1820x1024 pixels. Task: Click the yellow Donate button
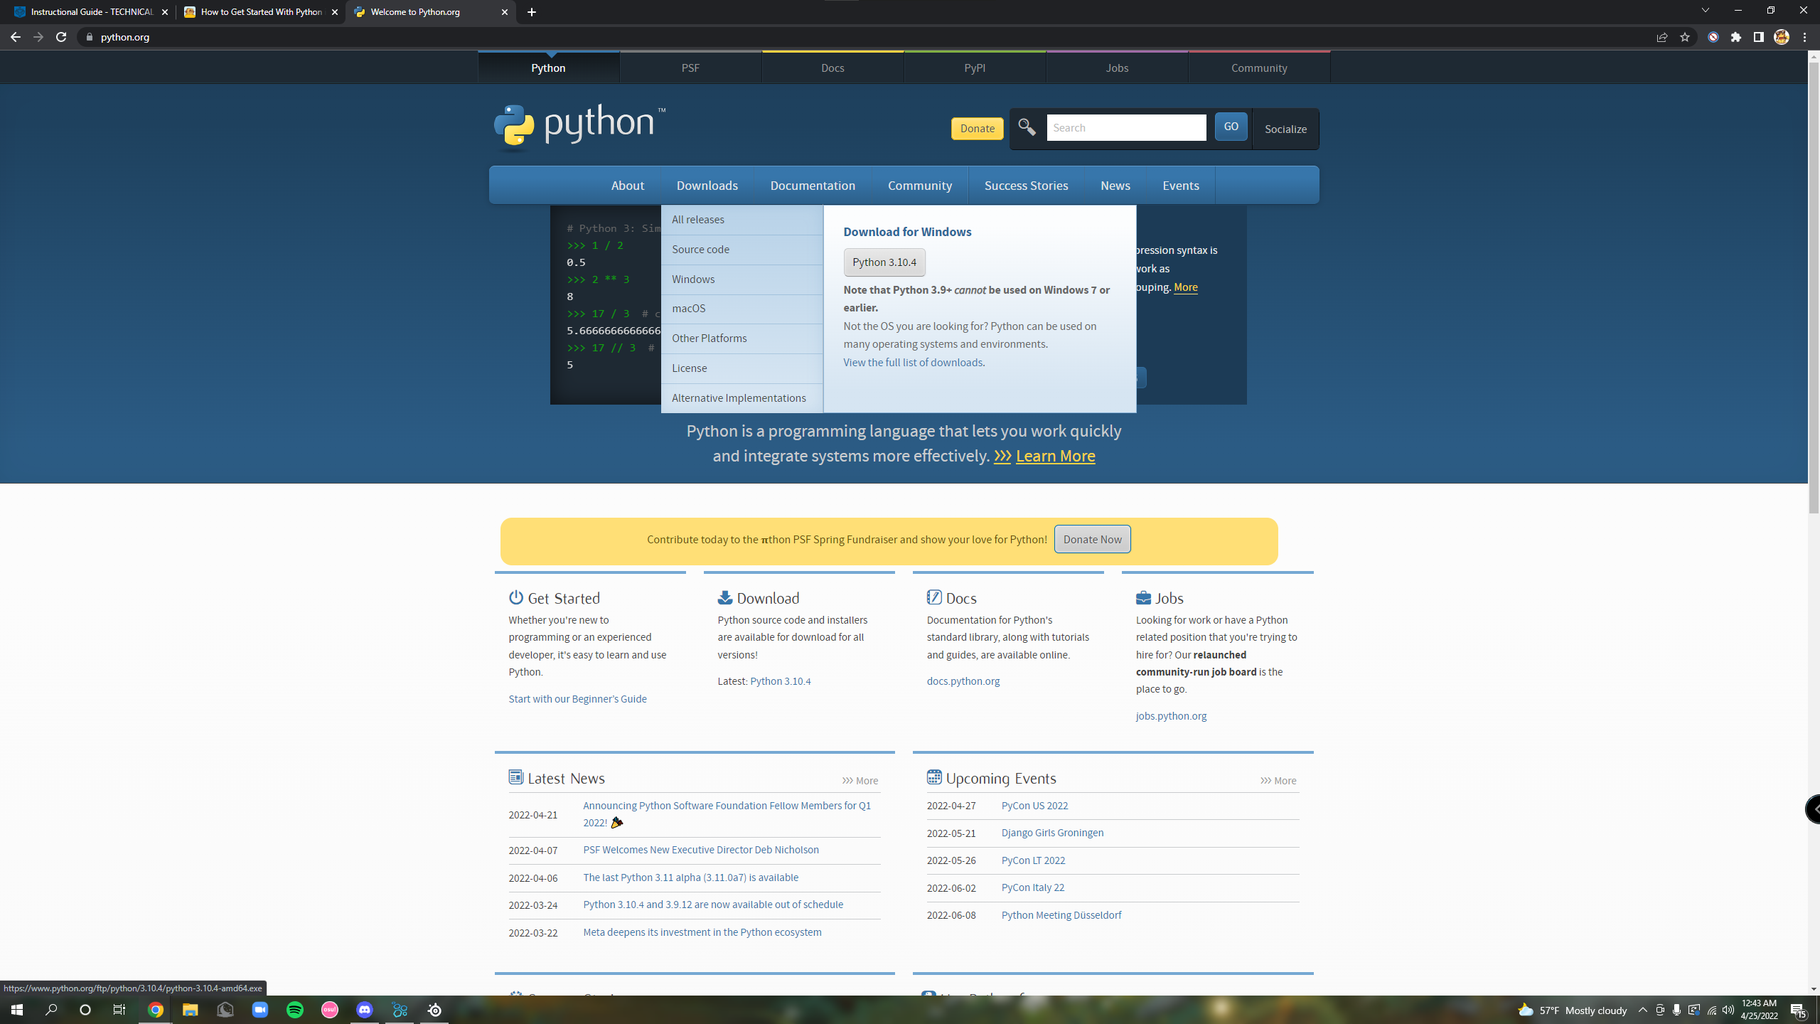pyautogui.click(x=977, y=128)
